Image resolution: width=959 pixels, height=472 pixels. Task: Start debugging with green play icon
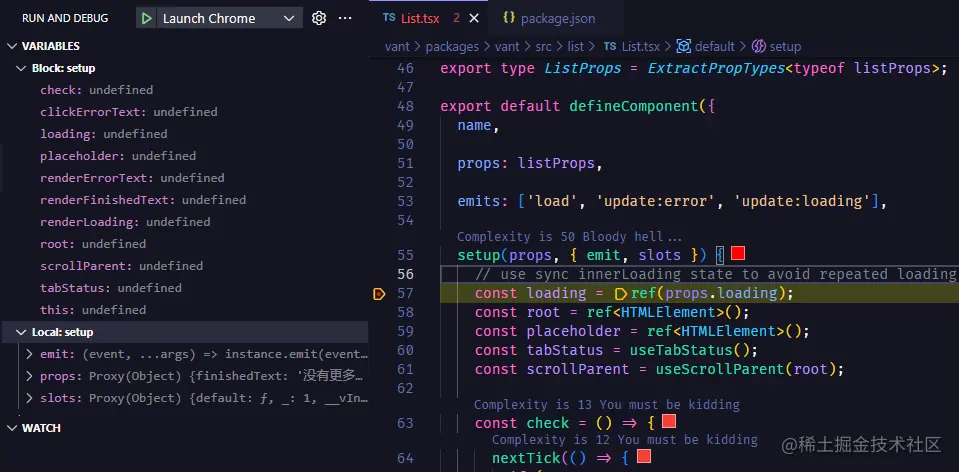[146, 18]
